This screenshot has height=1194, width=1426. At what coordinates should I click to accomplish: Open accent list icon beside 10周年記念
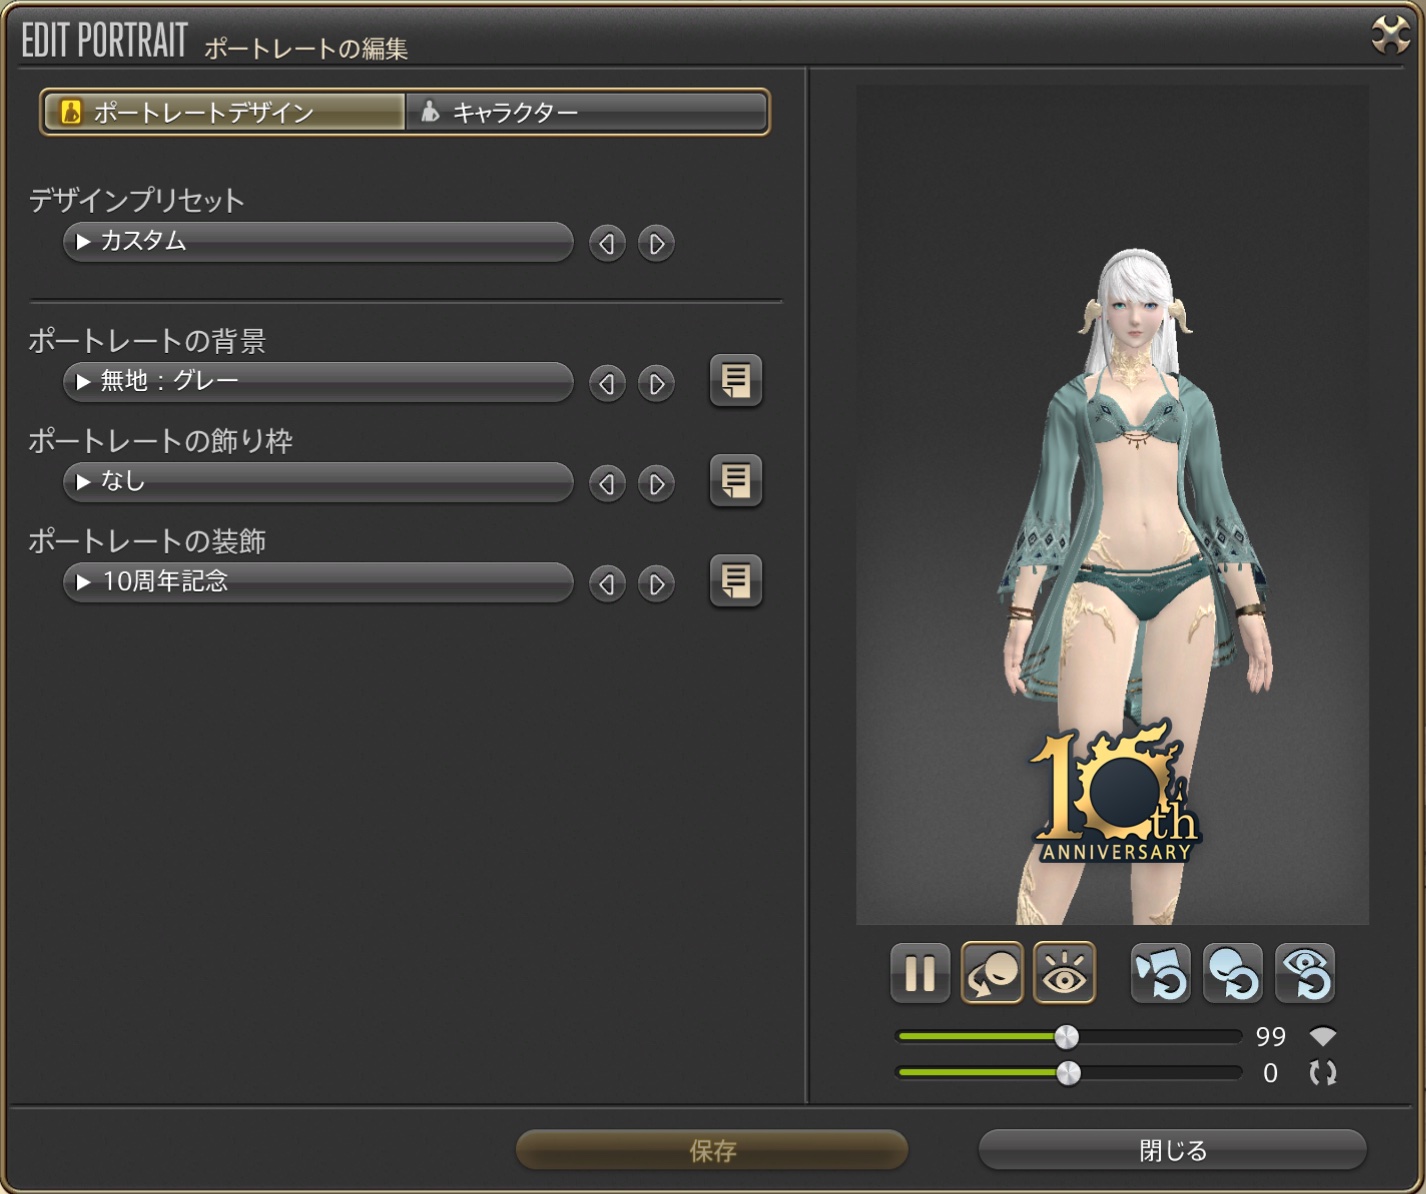[x=736, y=580]
